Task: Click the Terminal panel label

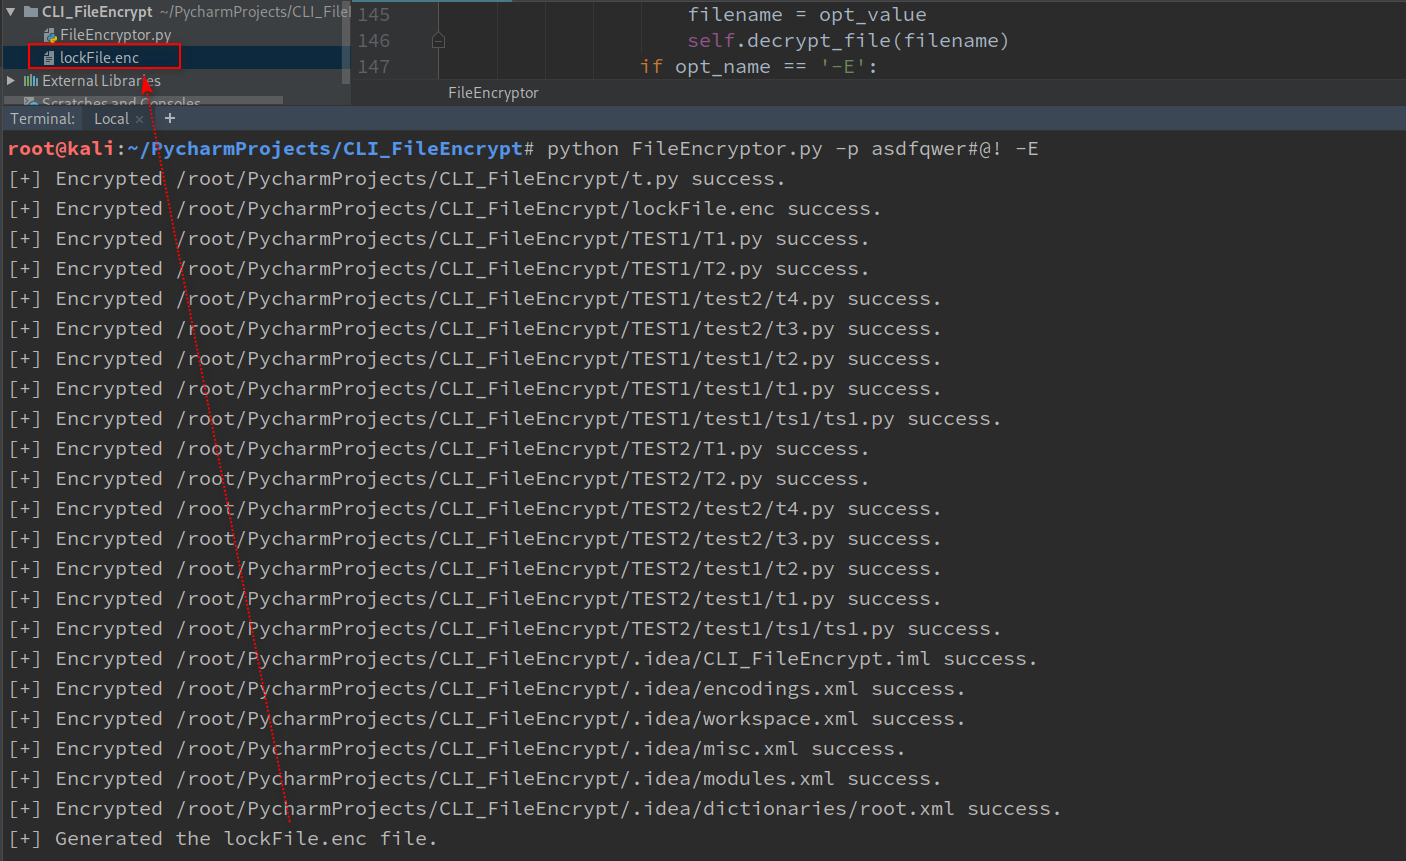Action: (x=43, y=118)
